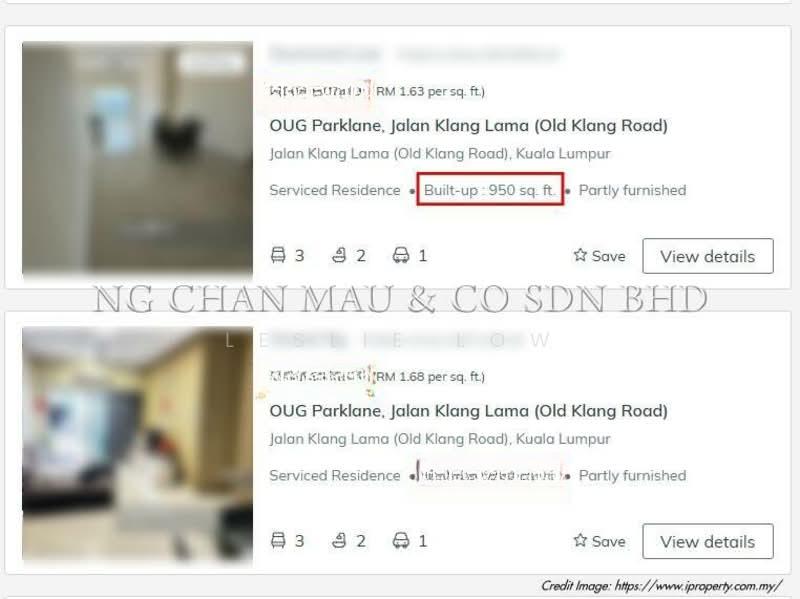The image size is (800, 599).
Task: Open View details for the first listing
Action: 708,256
